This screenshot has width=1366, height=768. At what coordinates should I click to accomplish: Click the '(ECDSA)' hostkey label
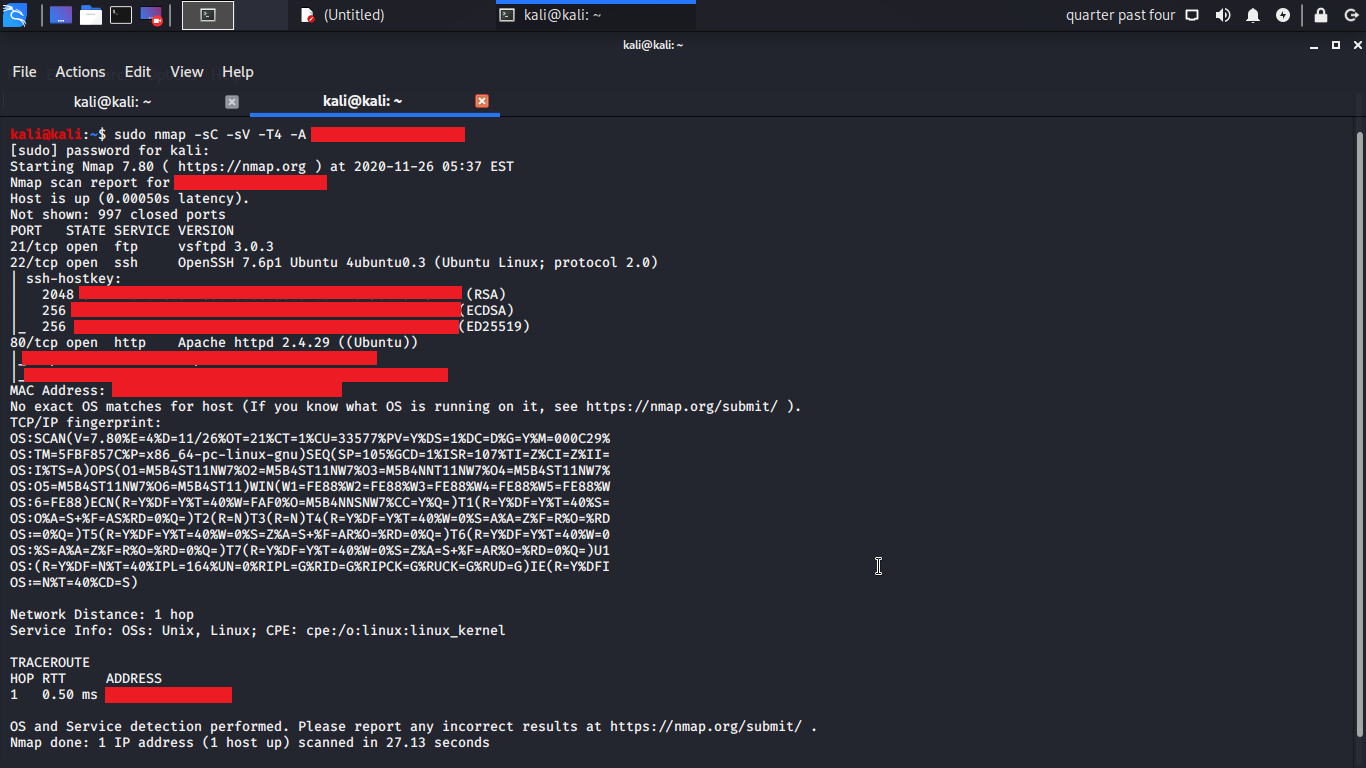click(x=486, y=310)
